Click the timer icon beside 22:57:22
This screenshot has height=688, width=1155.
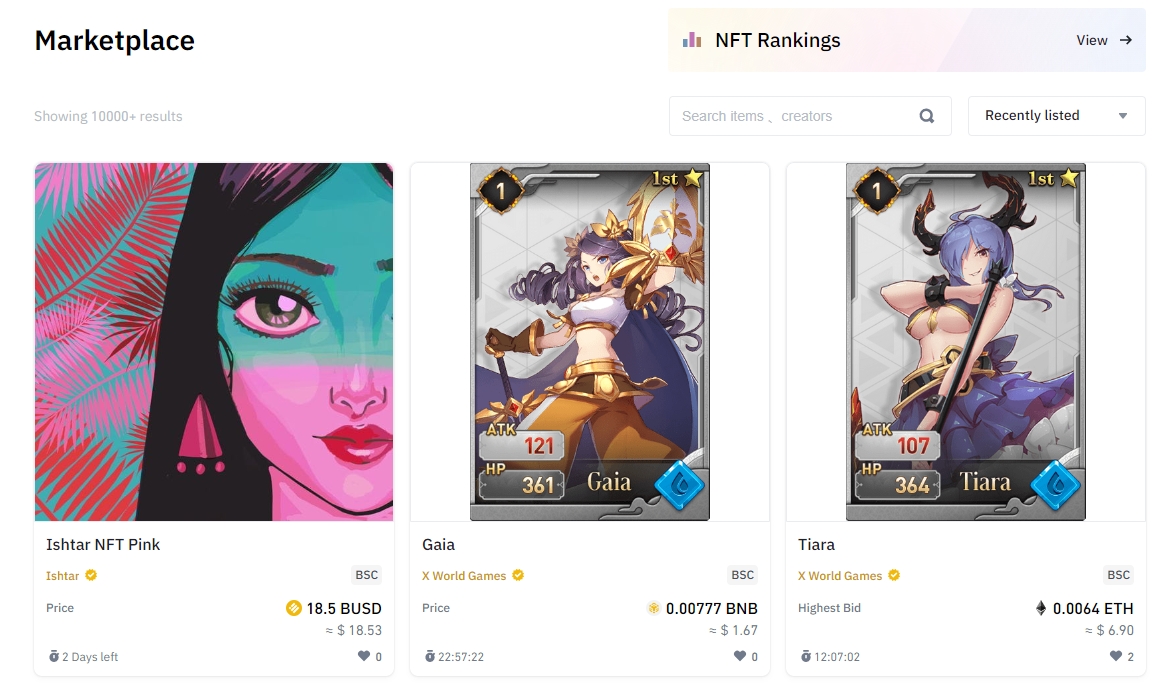click(429, 656)
